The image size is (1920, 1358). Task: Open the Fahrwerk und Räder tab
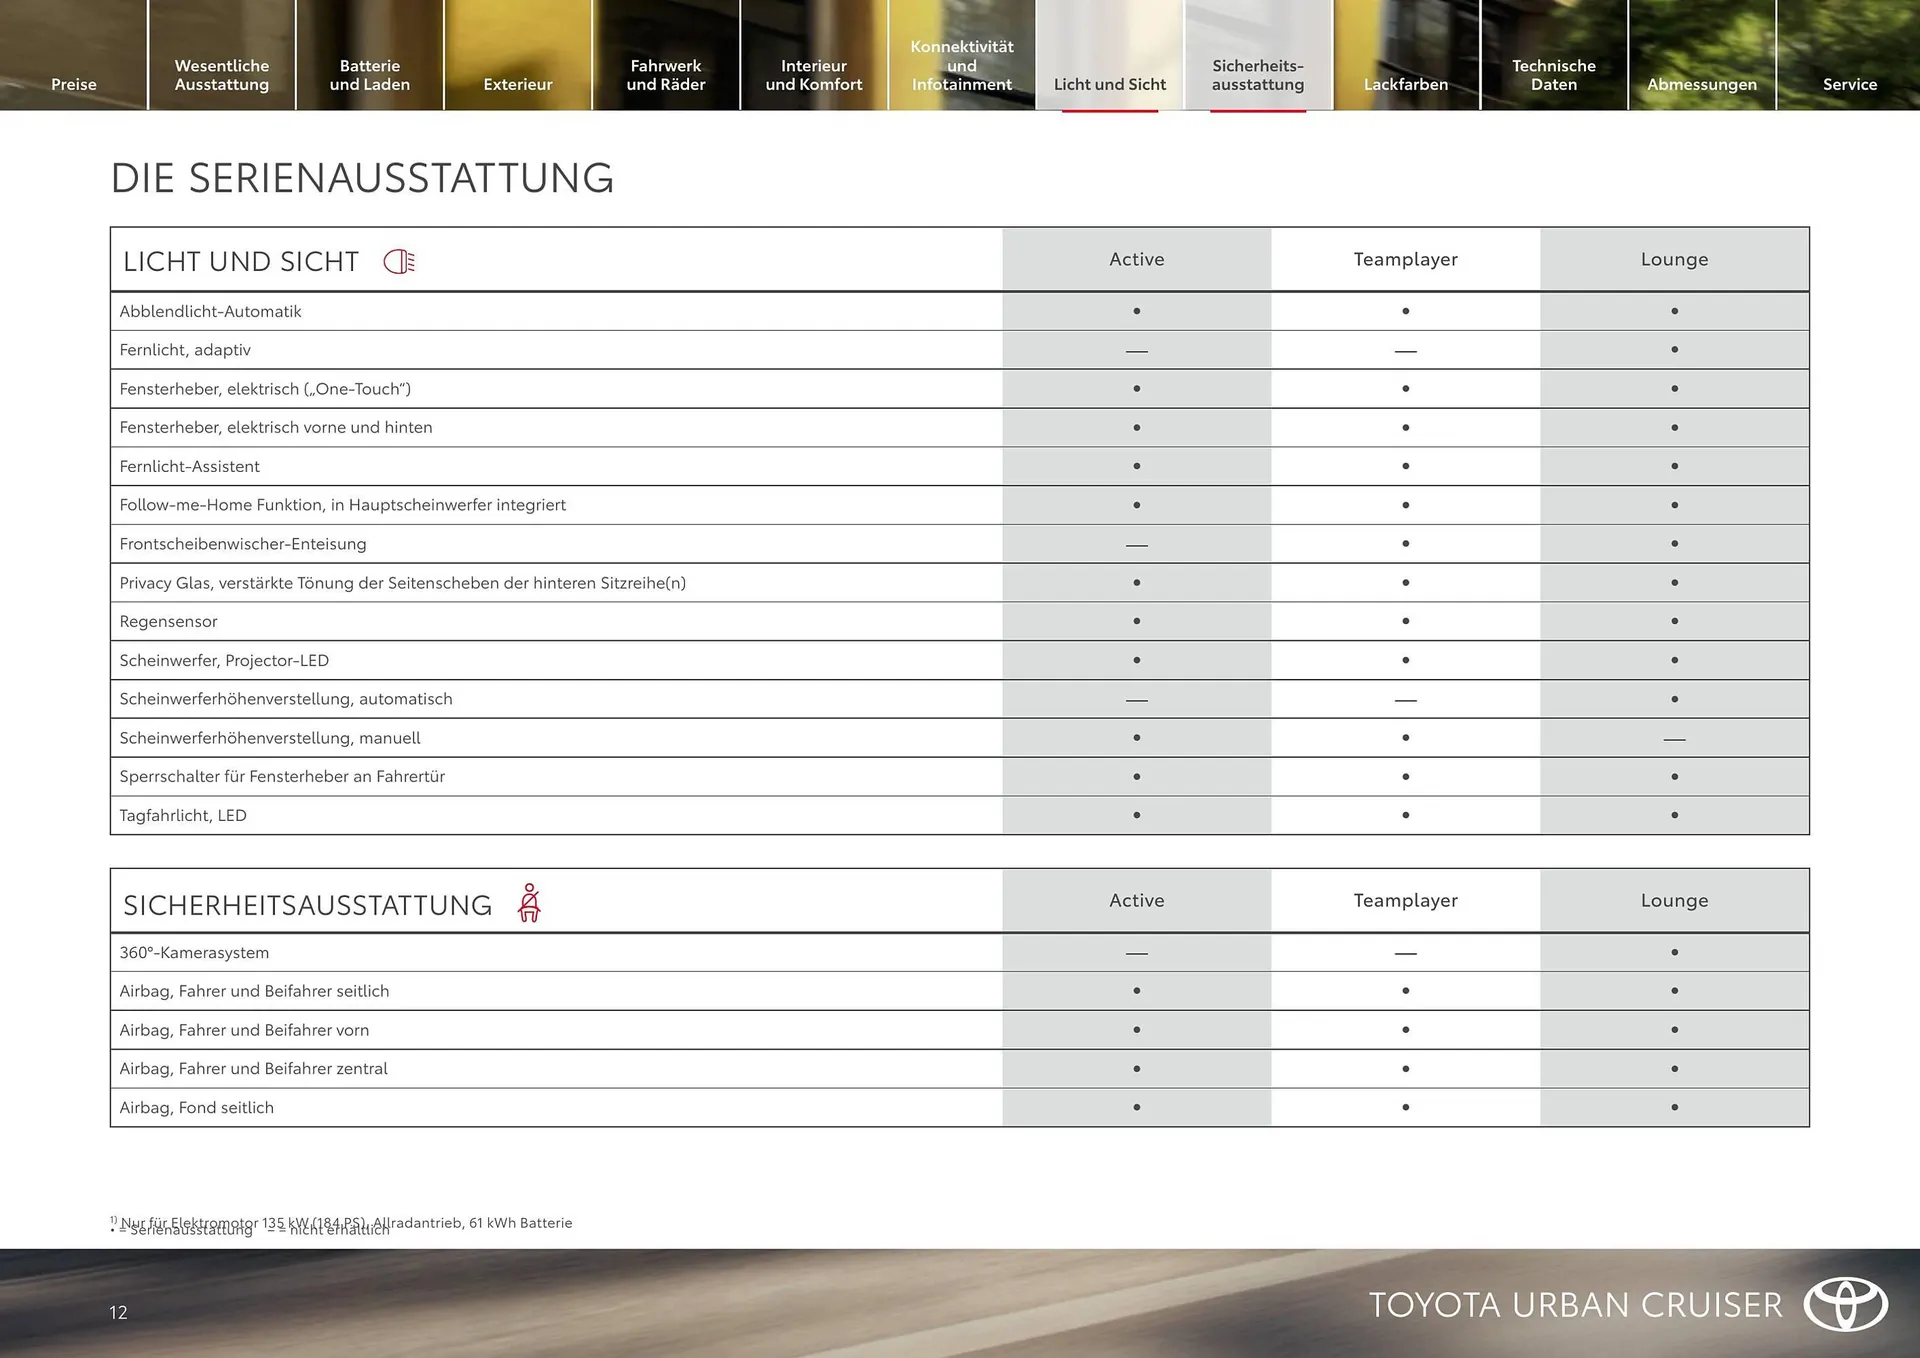tap(665, 75)
